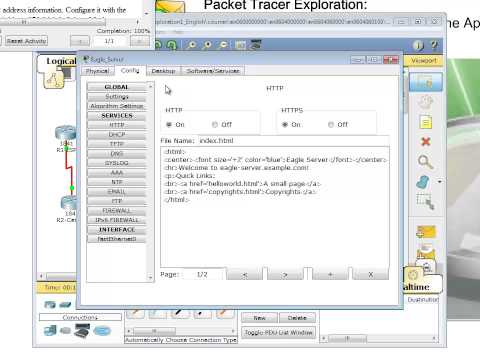Open the NTP service settings
Image resolution: width=480 pixels, height=360 pixels.
click(x=117, y=182)
